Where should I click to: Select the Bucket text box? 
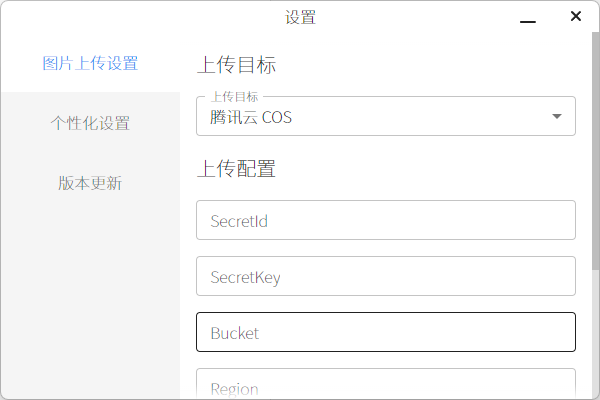point(385,332)
